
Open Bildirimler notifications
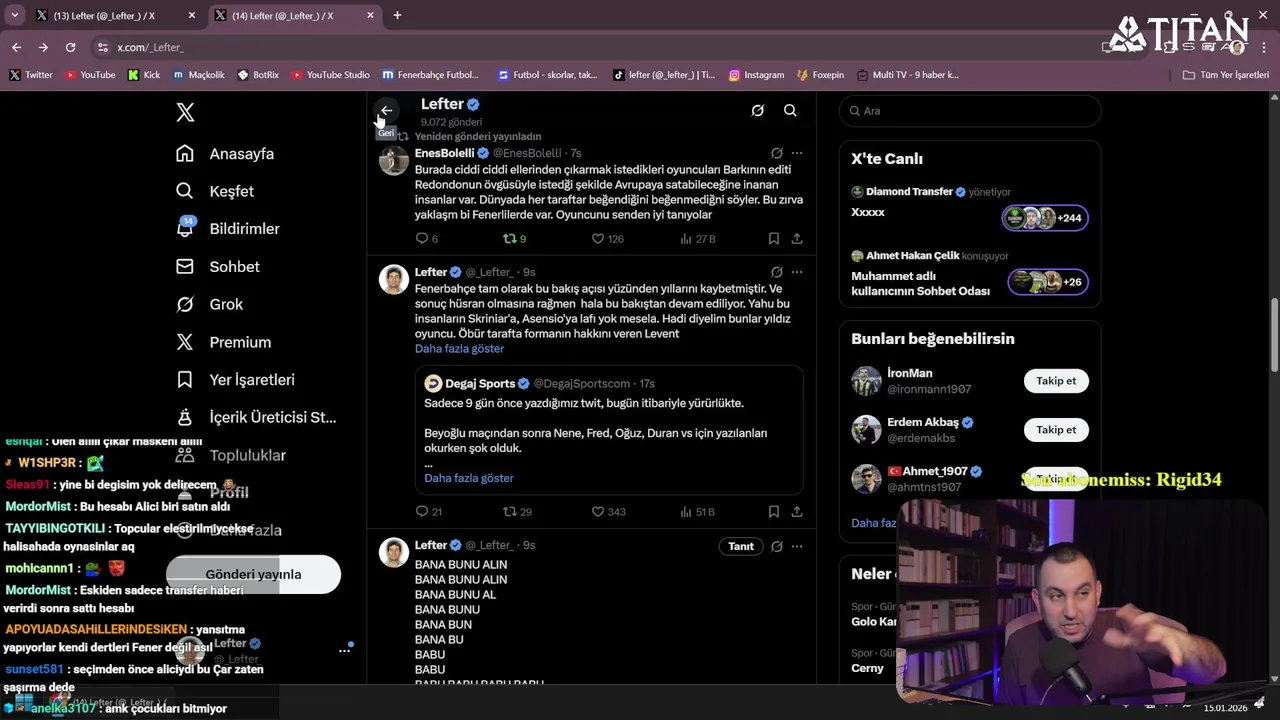pyautogui.click(x=228, y=229)
